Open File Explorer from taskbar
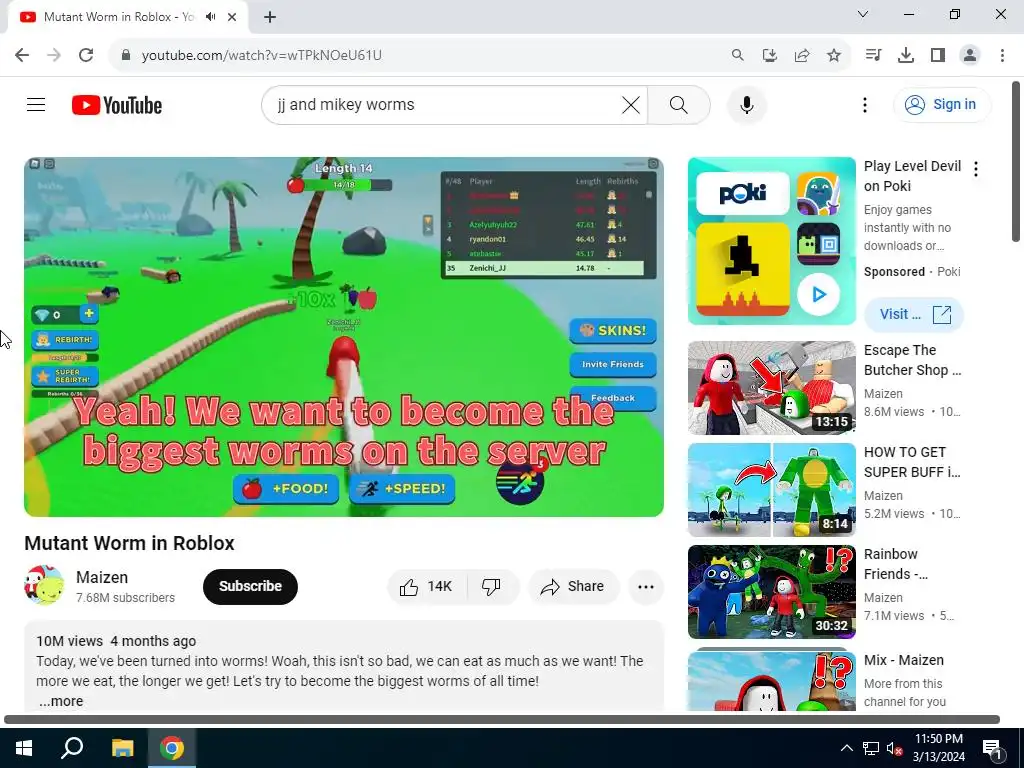1024x768 pixels. tap(122, 748)
